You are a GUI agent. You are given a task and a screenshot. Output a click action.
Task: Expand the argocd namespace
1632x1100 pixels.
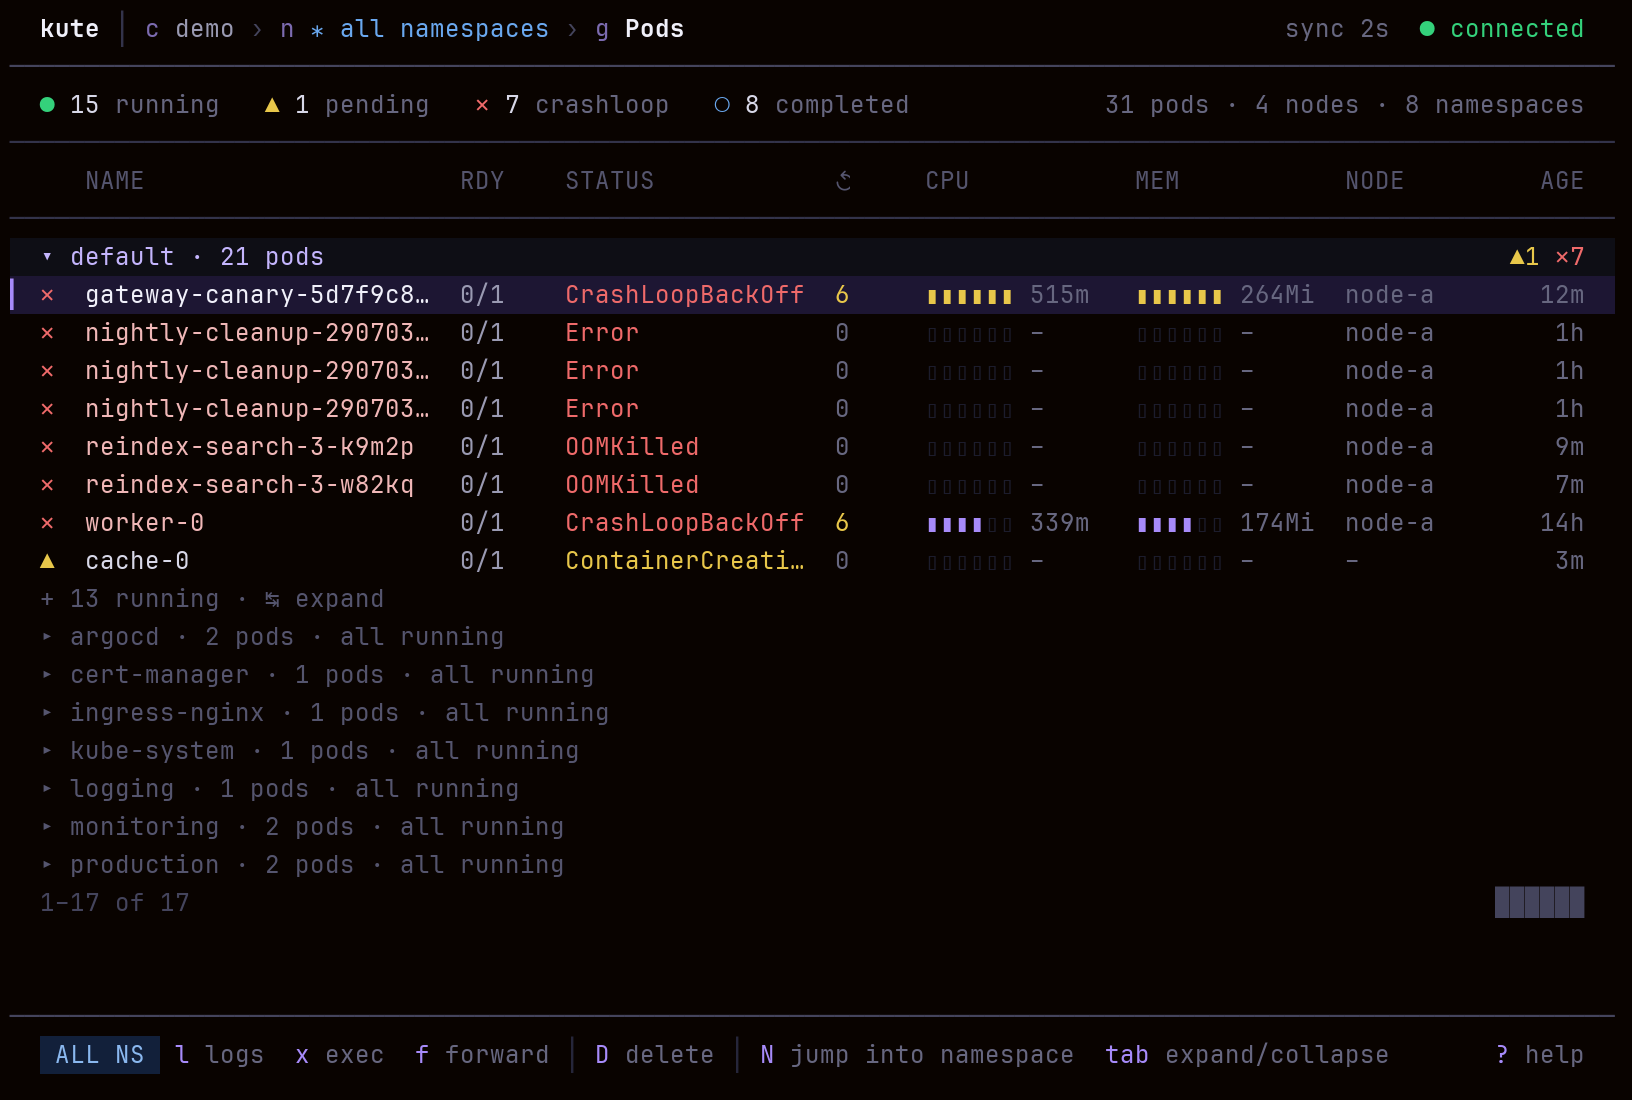pos(47,637)
